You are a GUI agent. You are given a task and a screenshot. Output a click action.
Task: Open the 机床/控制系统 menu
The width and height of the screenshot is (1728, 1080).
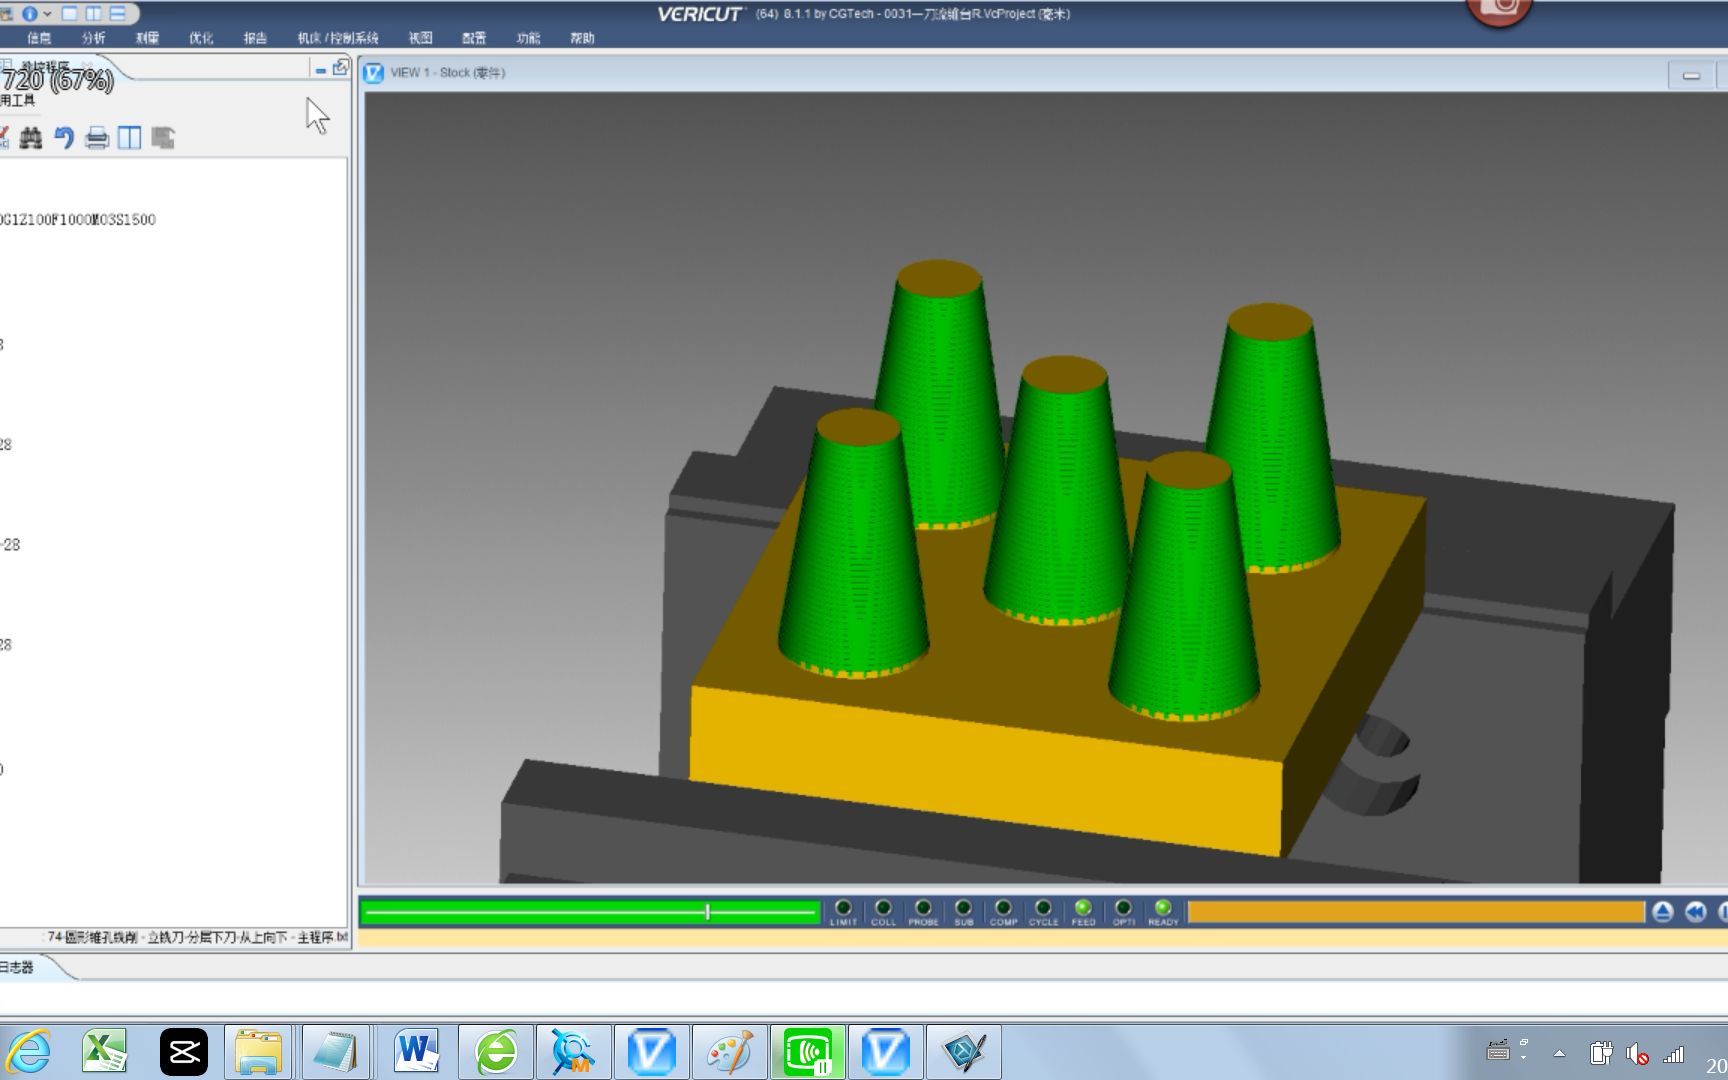tap(338, 38)
